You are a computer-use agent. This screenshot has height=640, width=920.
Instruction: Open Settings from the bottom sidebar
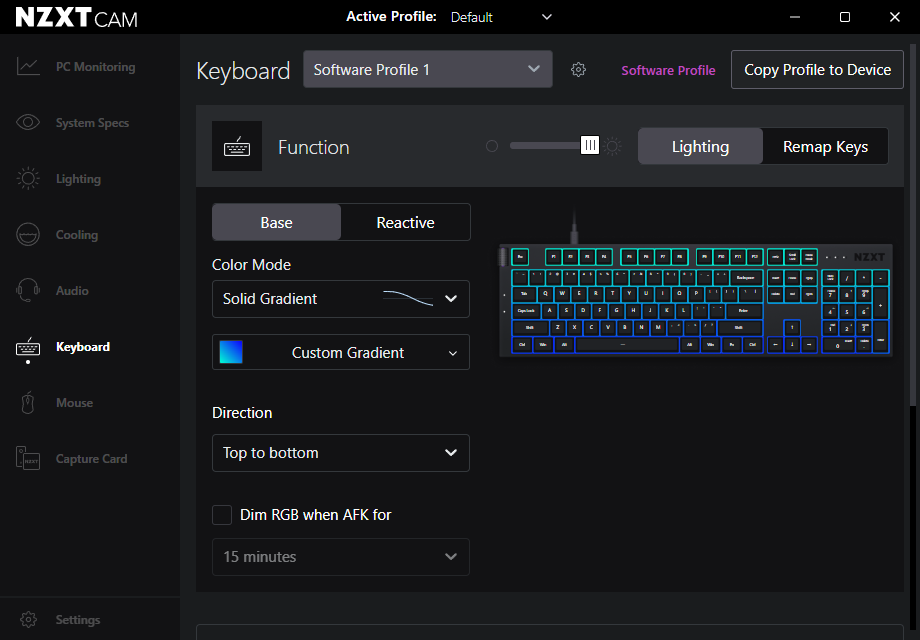click(29, 619)
